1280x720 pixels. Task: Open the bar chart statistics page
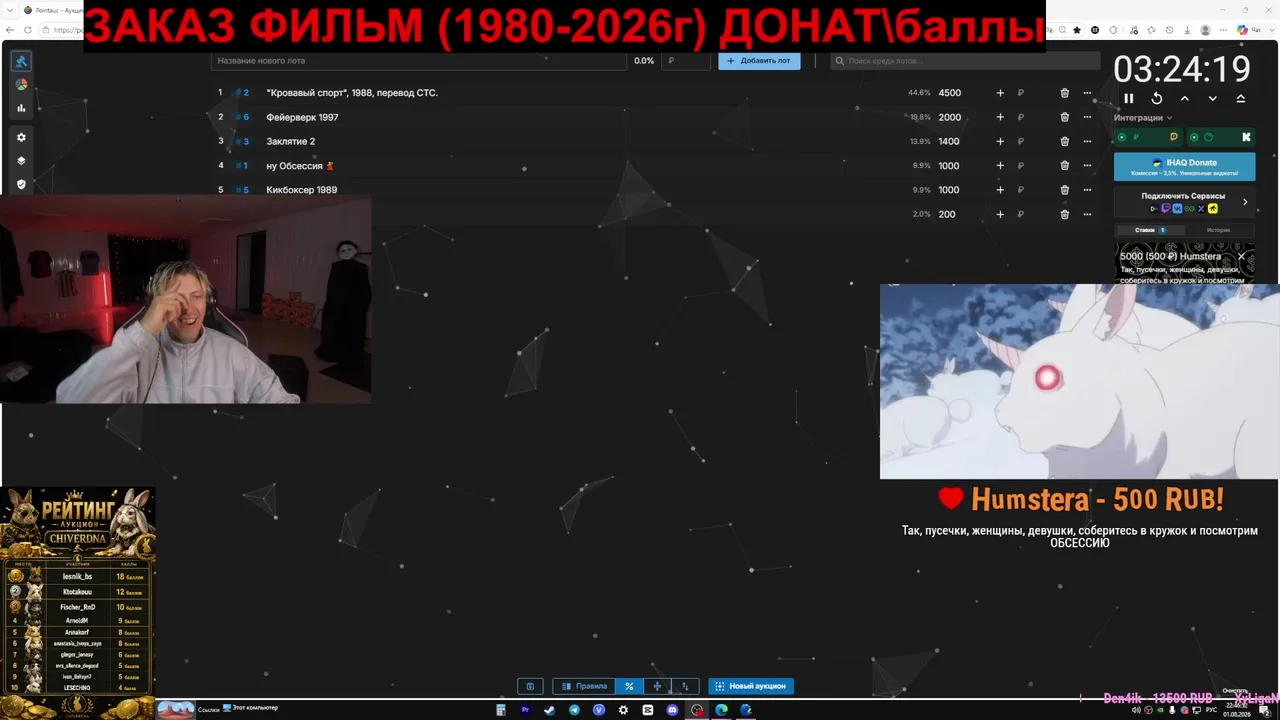21,108
